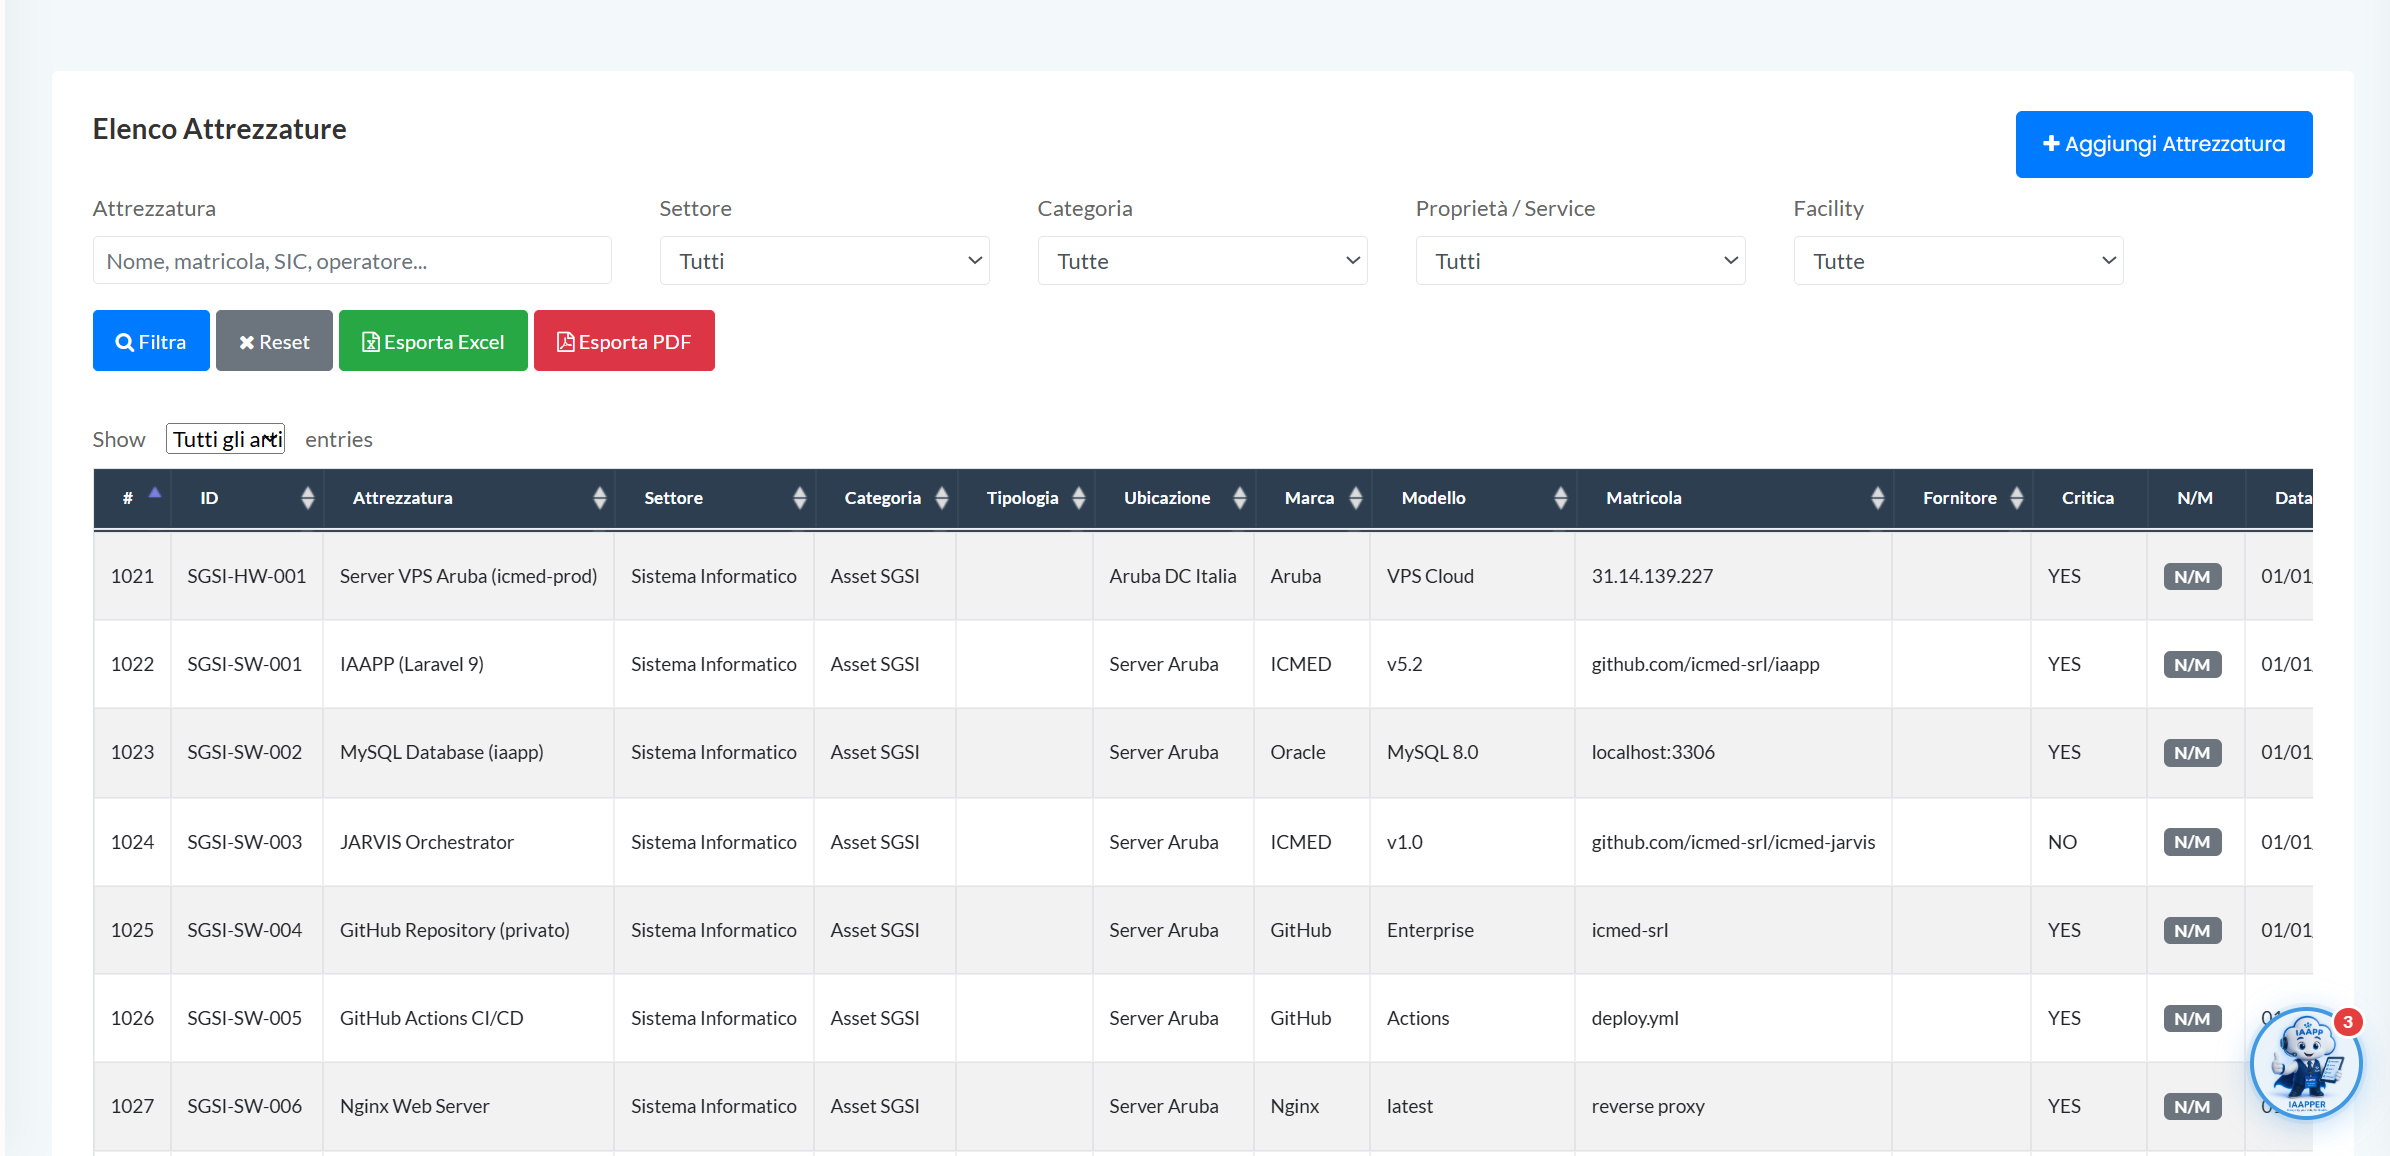Click N/M badge for JARVIS Orchestrator row
The height and width of the screenshot is (1156, 2390).
(2192, 842)
